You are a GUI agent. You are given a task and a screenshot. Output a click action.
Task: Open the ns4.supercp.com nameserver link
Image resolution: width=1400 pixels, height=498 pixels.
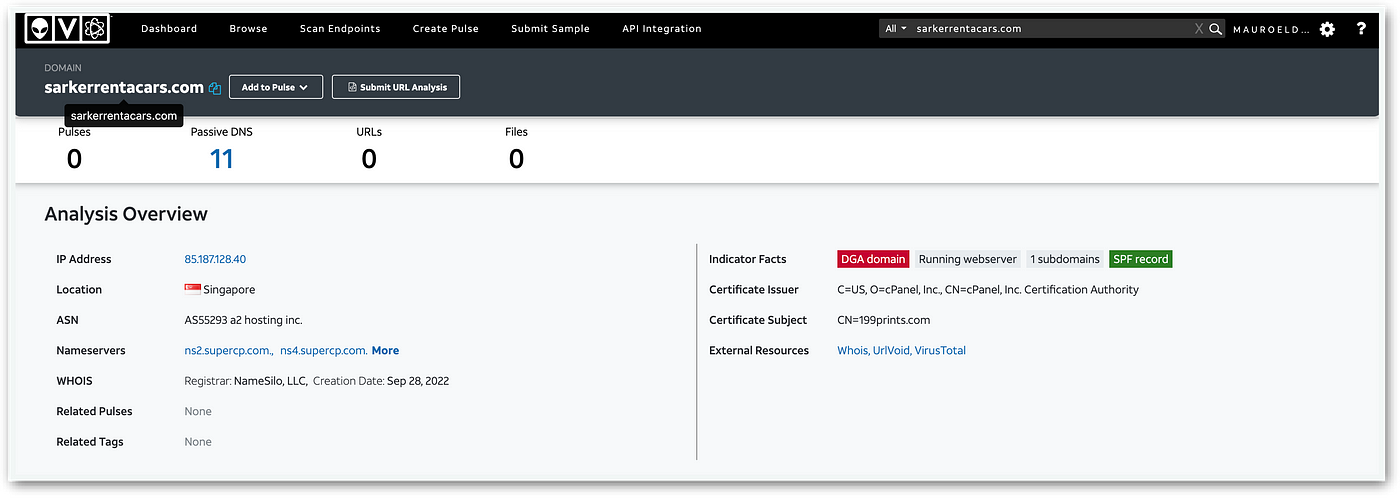324,350
